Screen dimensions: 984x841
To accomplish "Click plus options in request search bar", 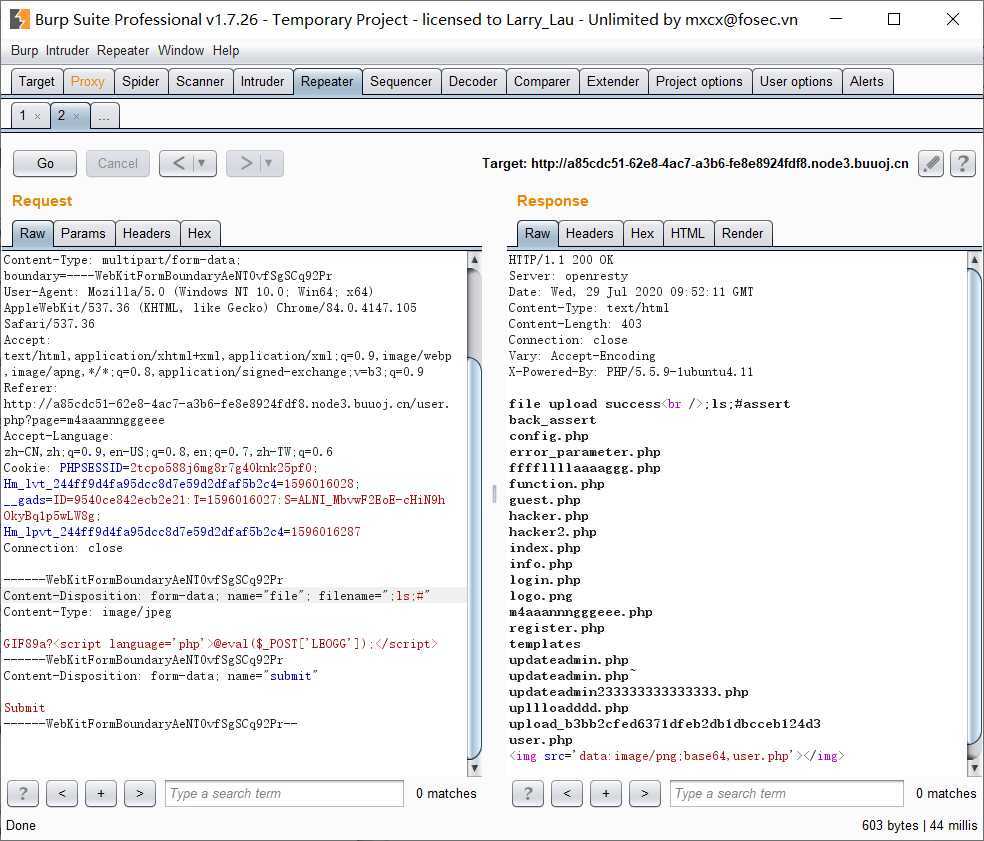I will point(101,793).
